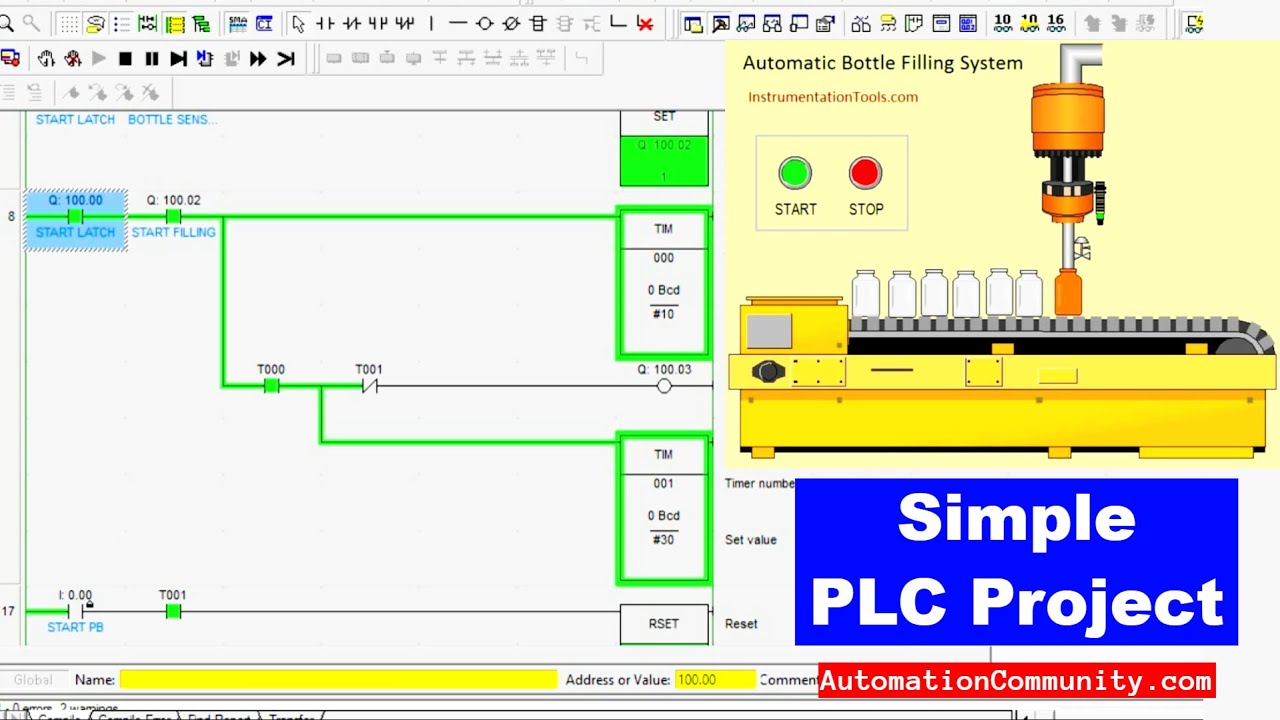
Task: Open the Compile tab in the output window
Action: tap(58, 716)
